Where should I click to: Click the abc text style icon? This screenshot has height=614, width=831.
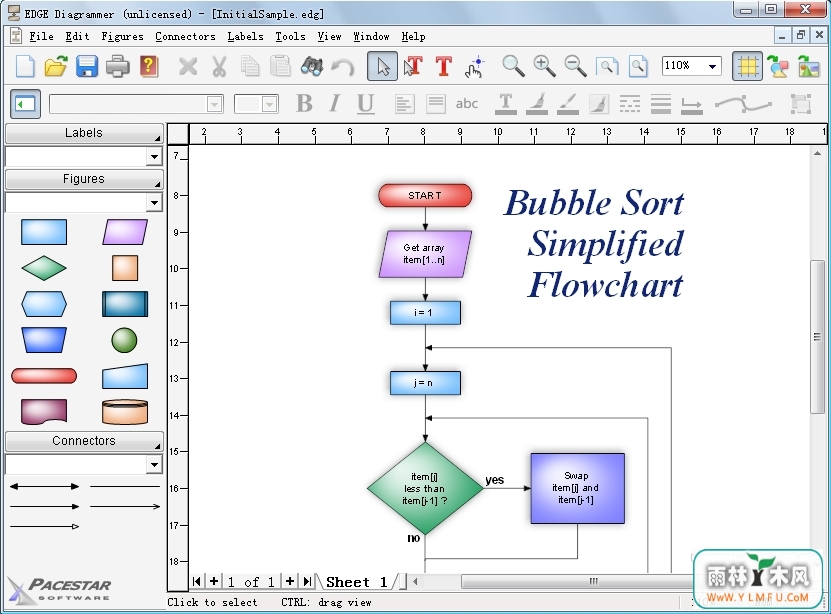466,104
